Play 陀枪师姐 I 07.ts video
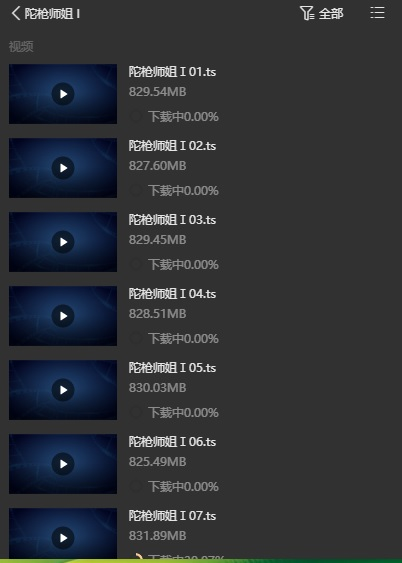Image resolution: width=402 pixels, height=563 pixels. tap(63, 538)
